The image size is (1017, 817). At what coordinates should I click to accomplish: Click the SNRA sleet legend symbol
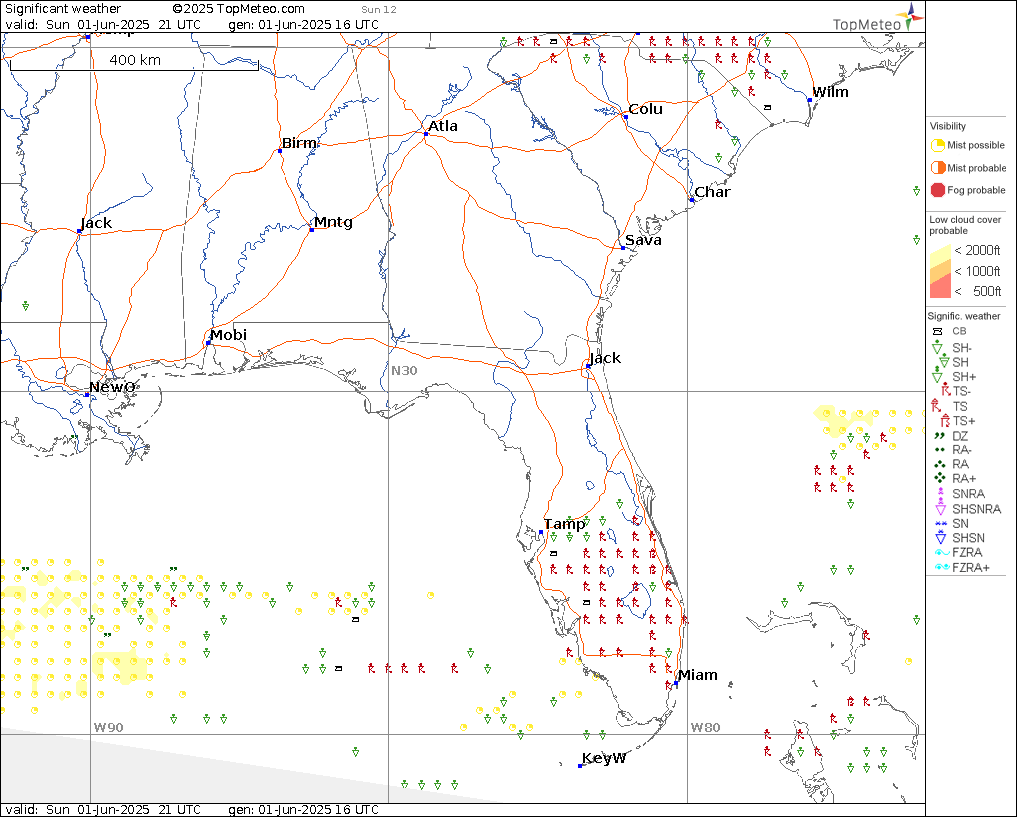coord(941,493)
